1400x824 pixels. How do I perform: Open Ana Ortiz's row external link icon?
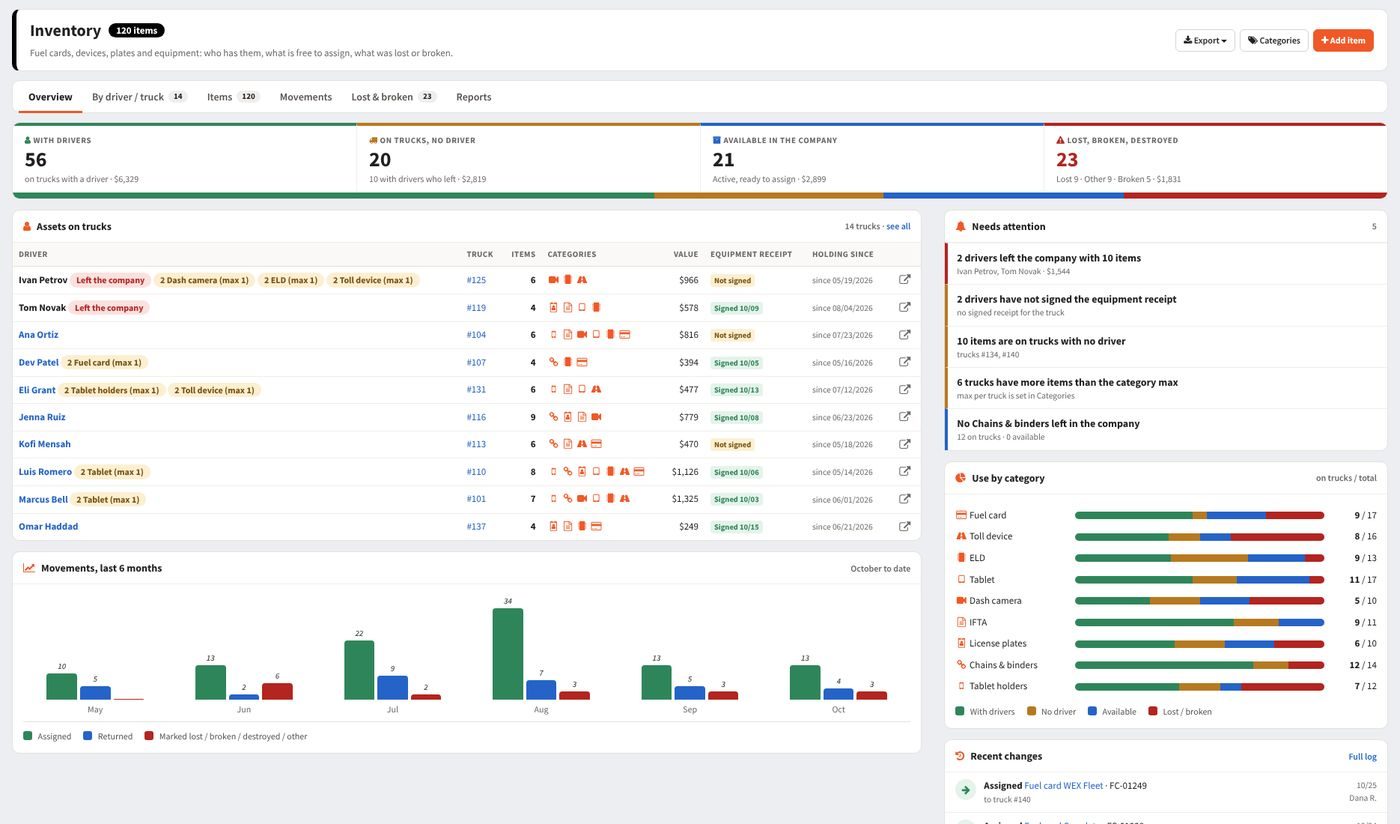[905, 335]
